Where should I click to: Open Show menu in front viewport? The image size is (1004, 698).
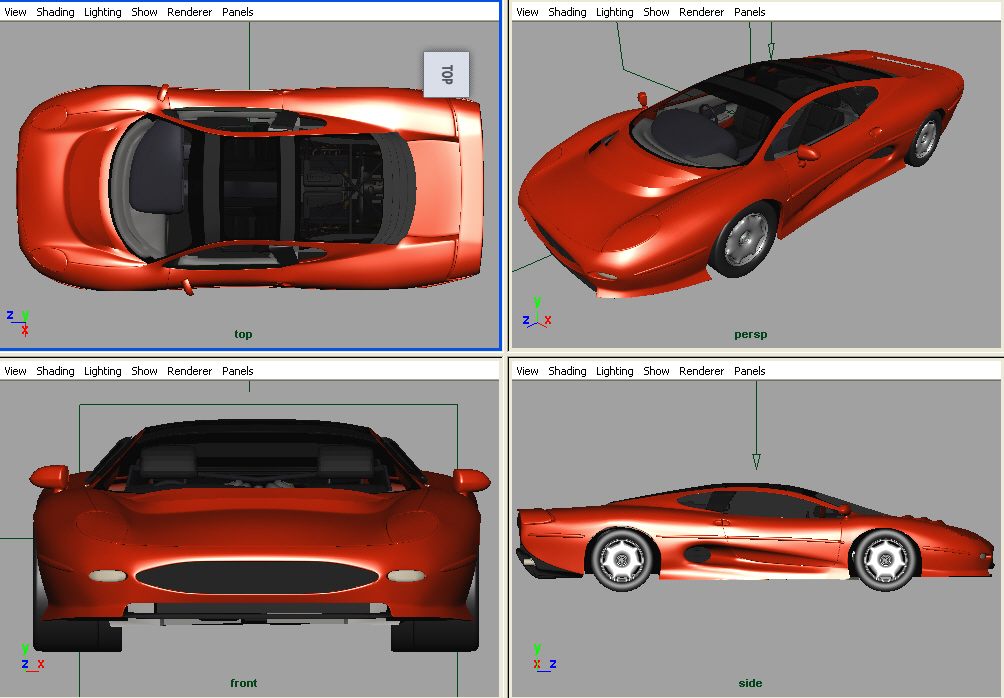pos(144,371)
